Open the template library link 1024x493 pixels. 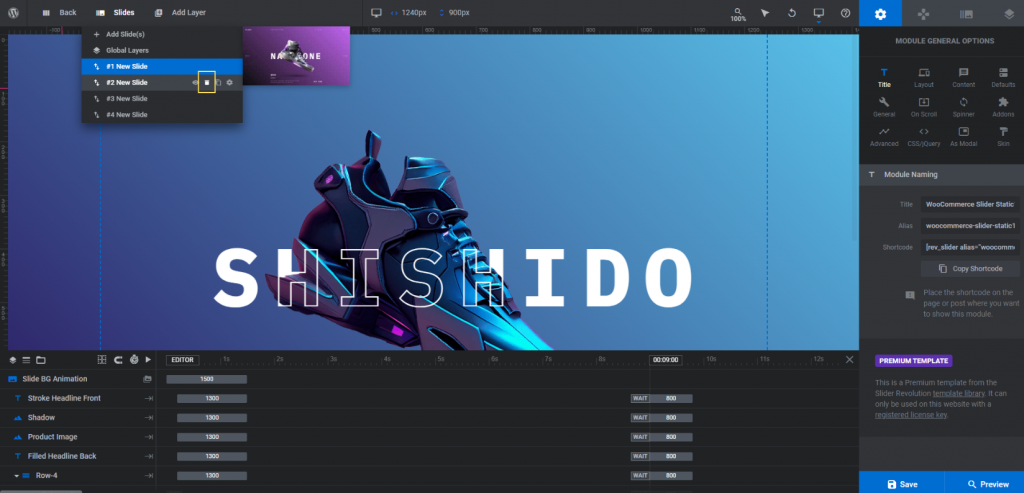[958, 394]
